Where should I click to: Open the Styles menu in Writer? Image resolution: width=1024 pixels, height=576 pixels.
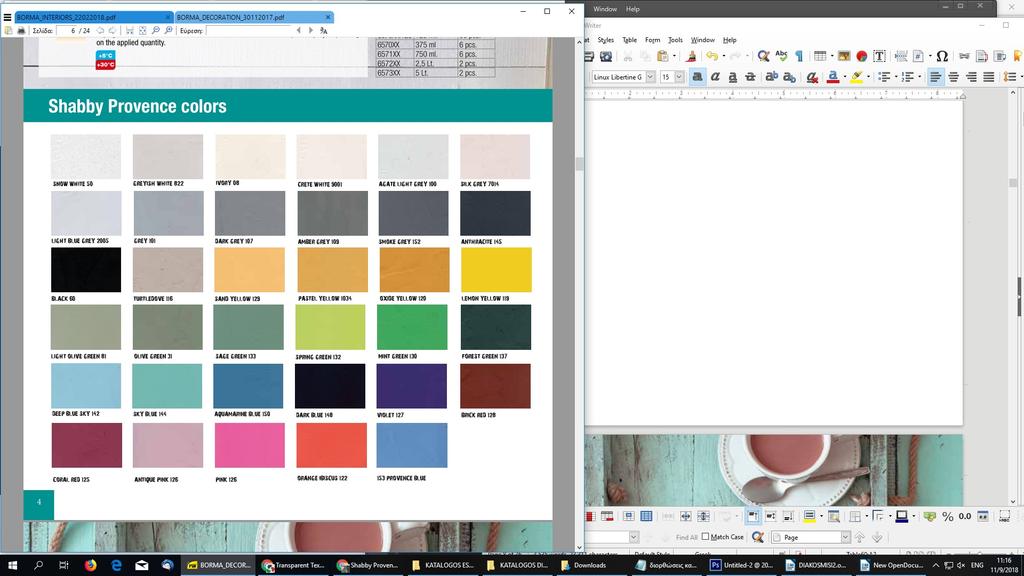click(x=605, y=40)
